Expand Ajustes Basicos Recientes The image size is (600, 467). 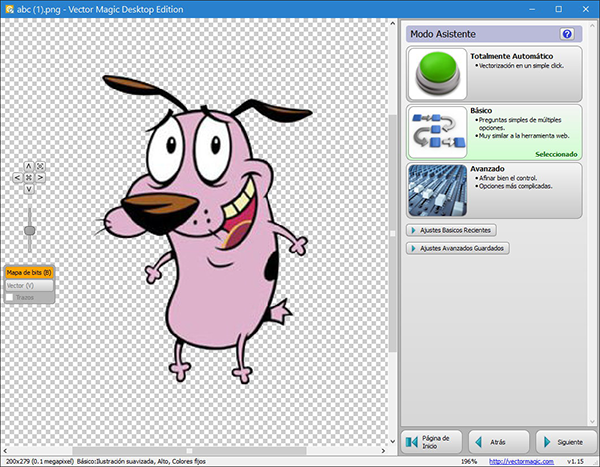pyautogui.click(x=451, y=230)
